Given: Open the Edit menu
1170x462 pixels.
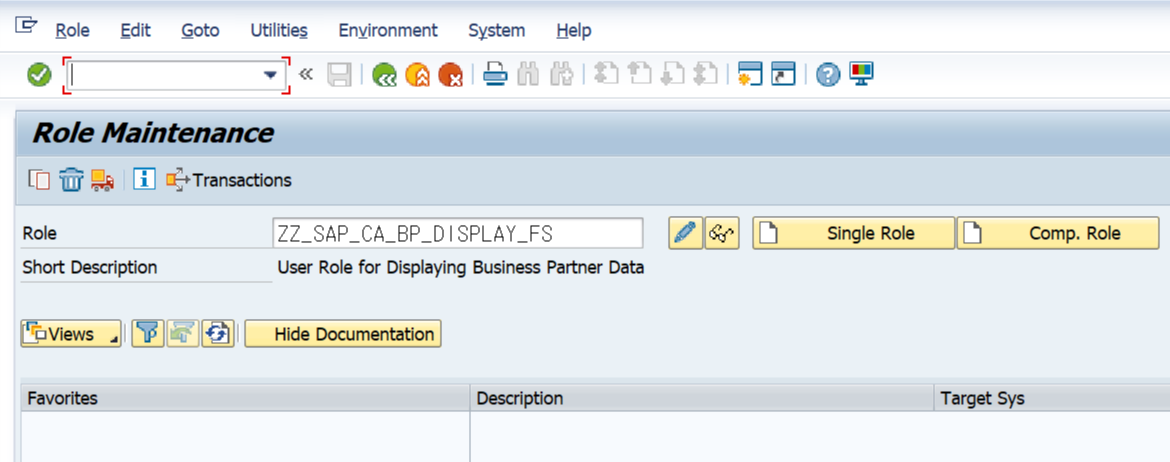Looking at the screenshot, I should (x=135, y=31).
